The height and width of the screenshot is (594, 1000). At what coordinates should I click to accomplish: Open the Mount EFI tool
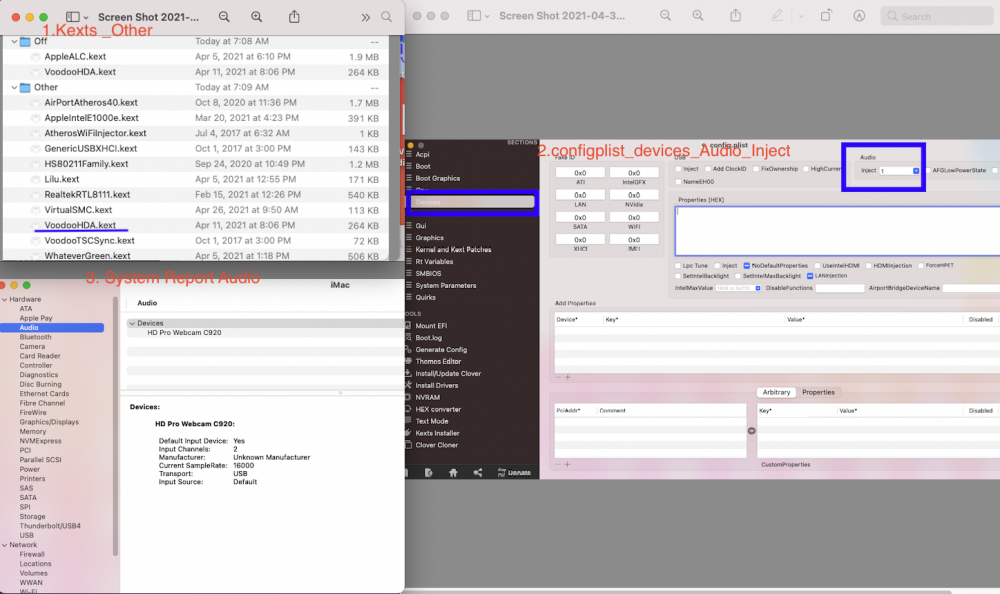pyautogui.click(x=431, y=326)
